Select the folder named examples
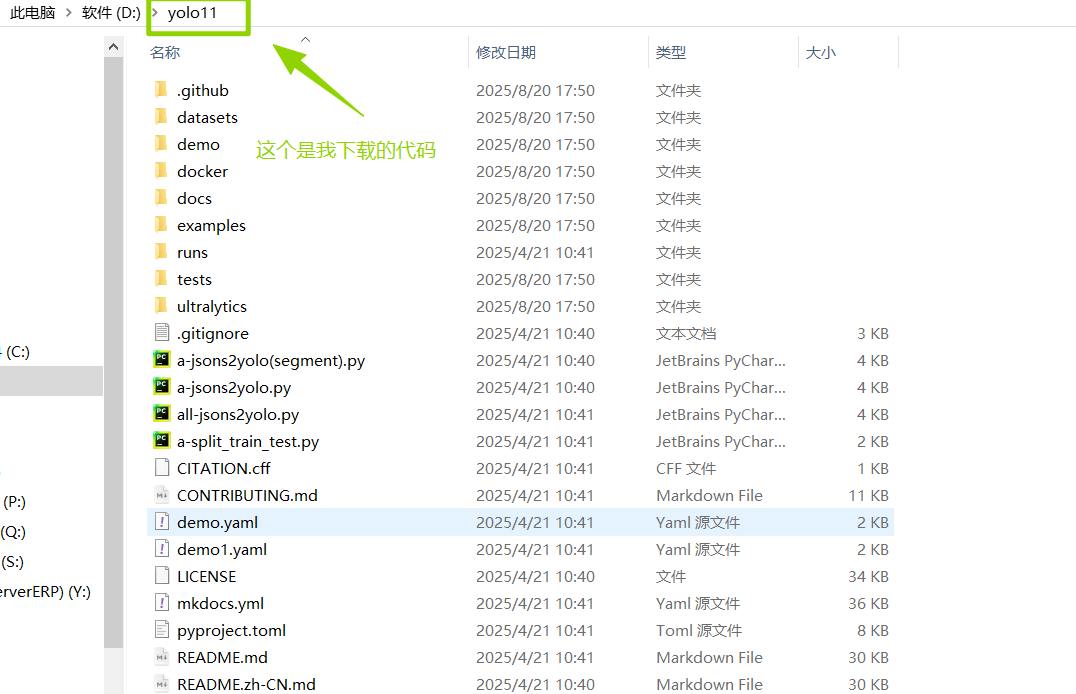This screenshot has width=1076, height=694. coord(211,225)
